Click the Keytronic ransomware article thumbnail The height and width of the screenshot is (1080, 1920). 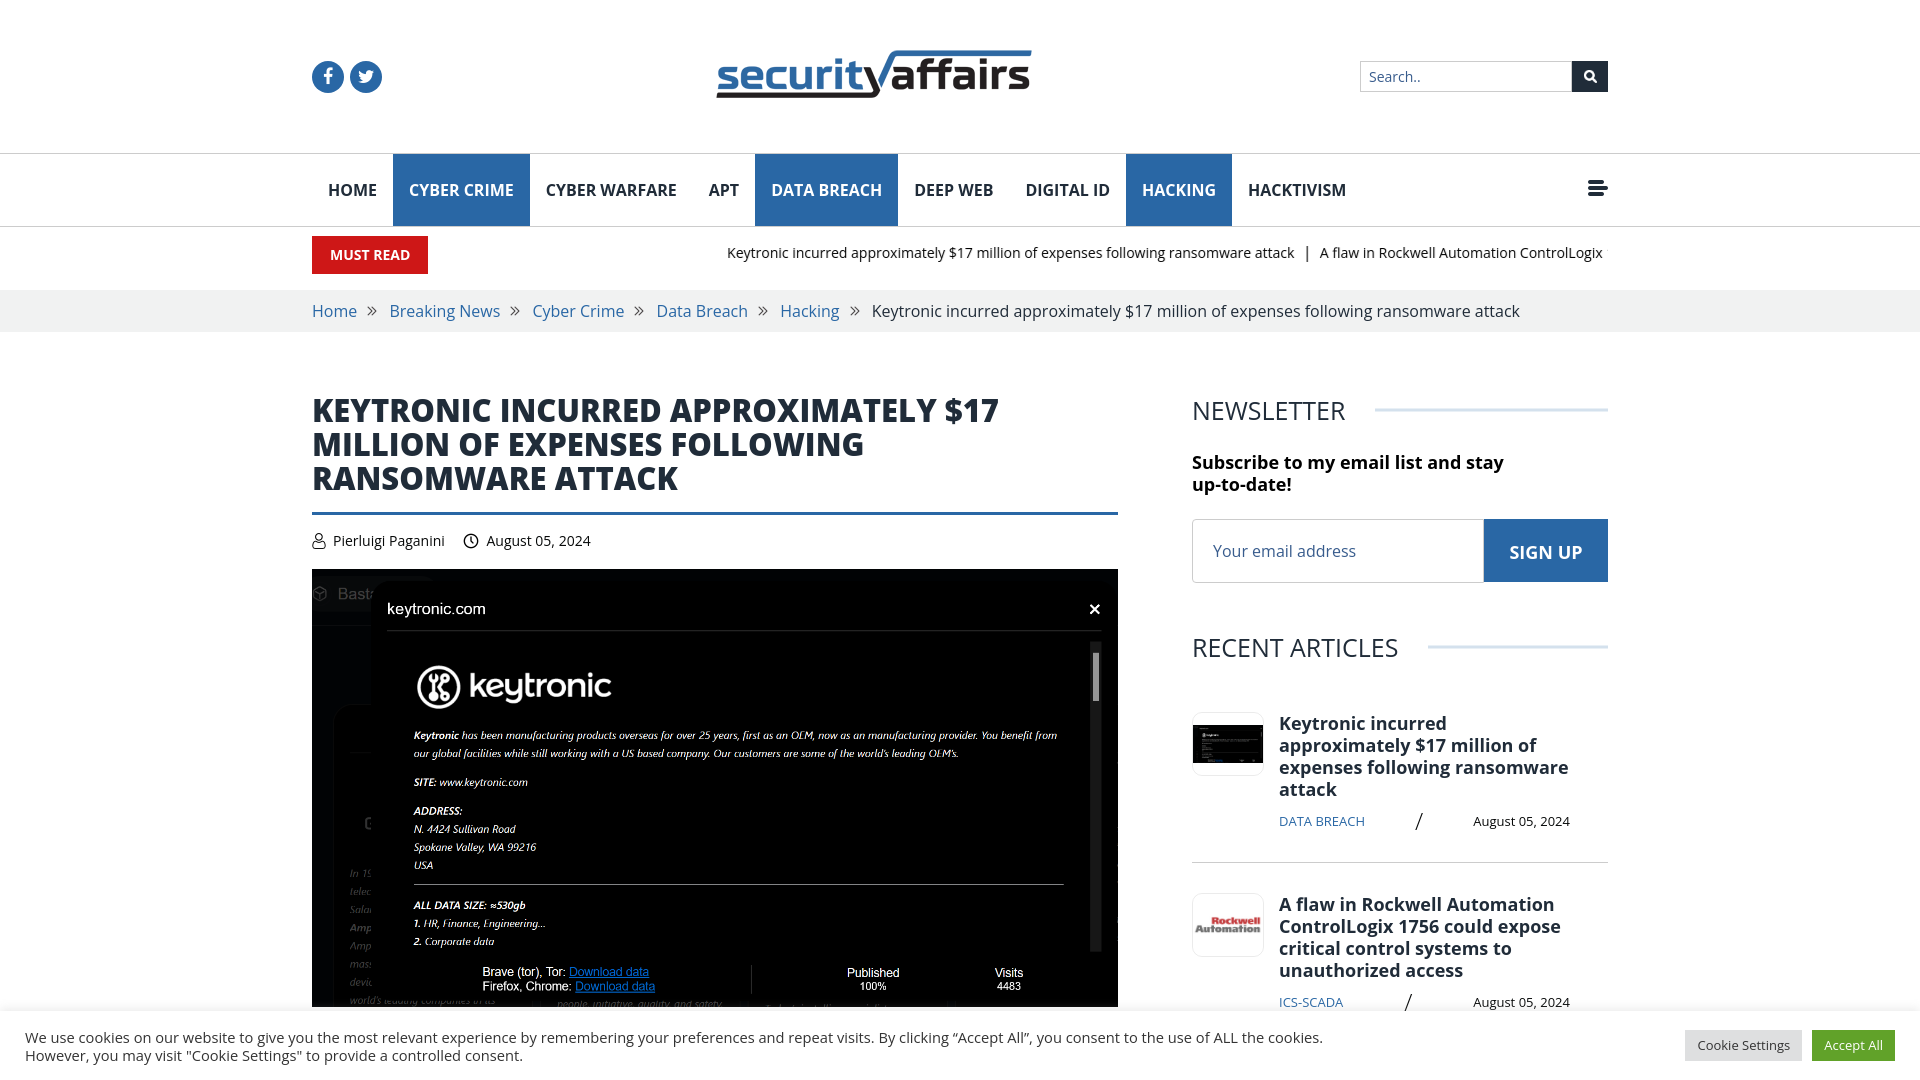1228,744
